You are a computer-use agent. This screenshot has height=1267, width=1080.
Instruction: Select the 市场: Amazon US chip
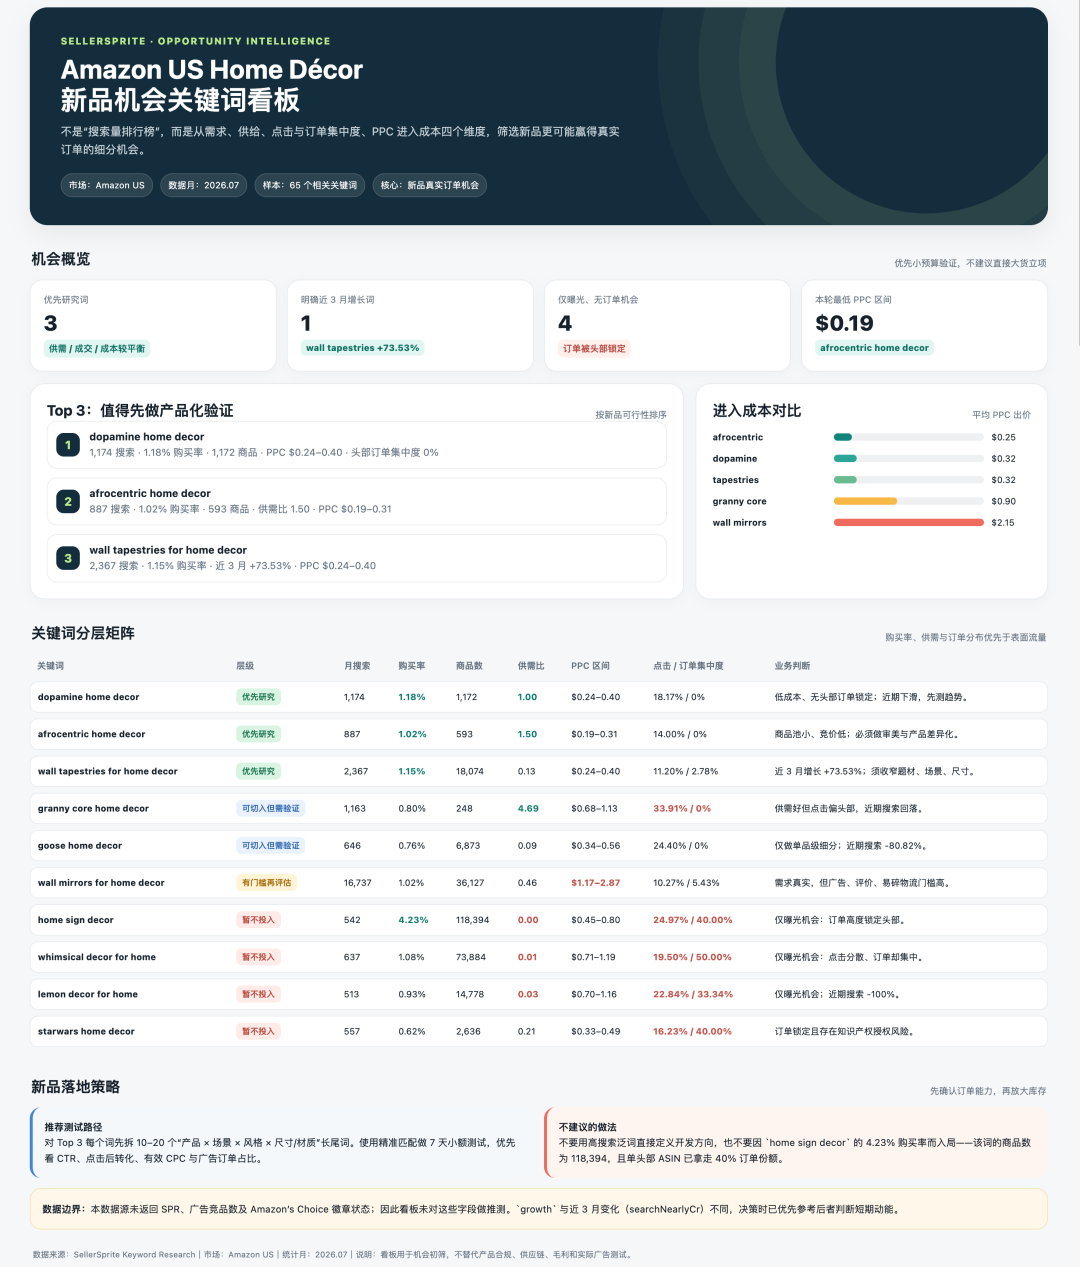107,185
